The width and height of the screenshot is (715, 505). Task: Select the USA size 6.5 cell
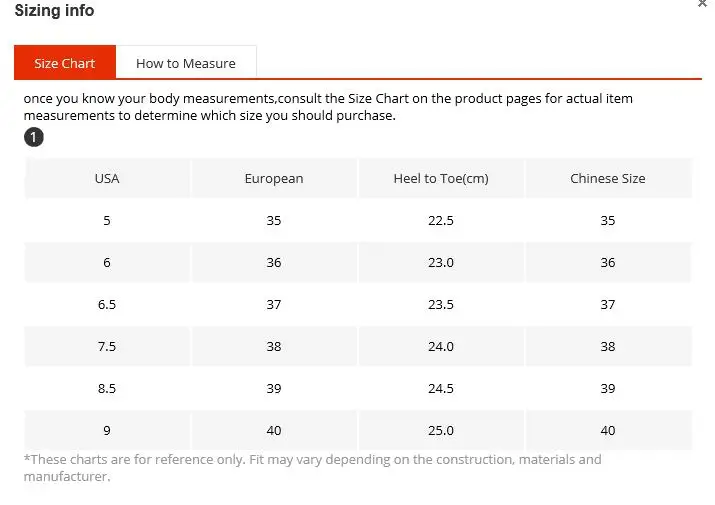(107, 304)
